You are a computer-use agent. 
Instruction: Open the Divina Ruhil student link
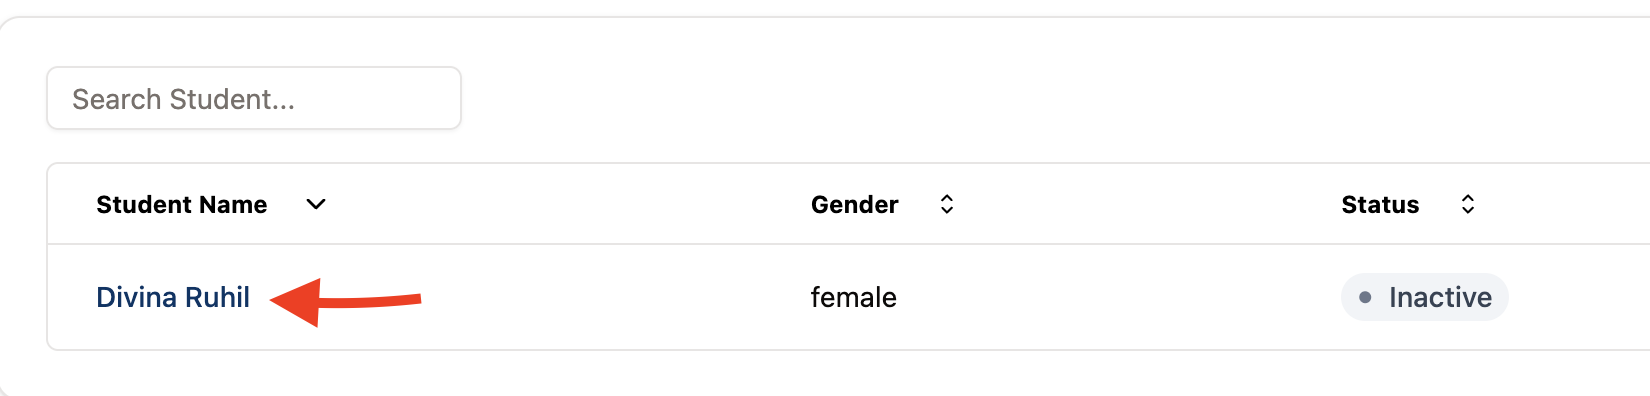(x=173, y=297)
